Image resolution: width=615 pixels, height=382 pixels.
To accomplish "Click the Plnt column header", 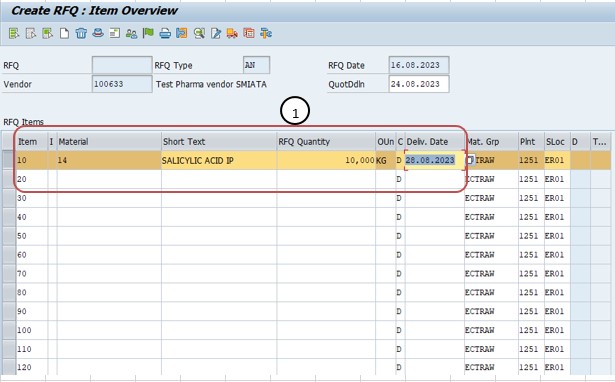I will (531, 142).
